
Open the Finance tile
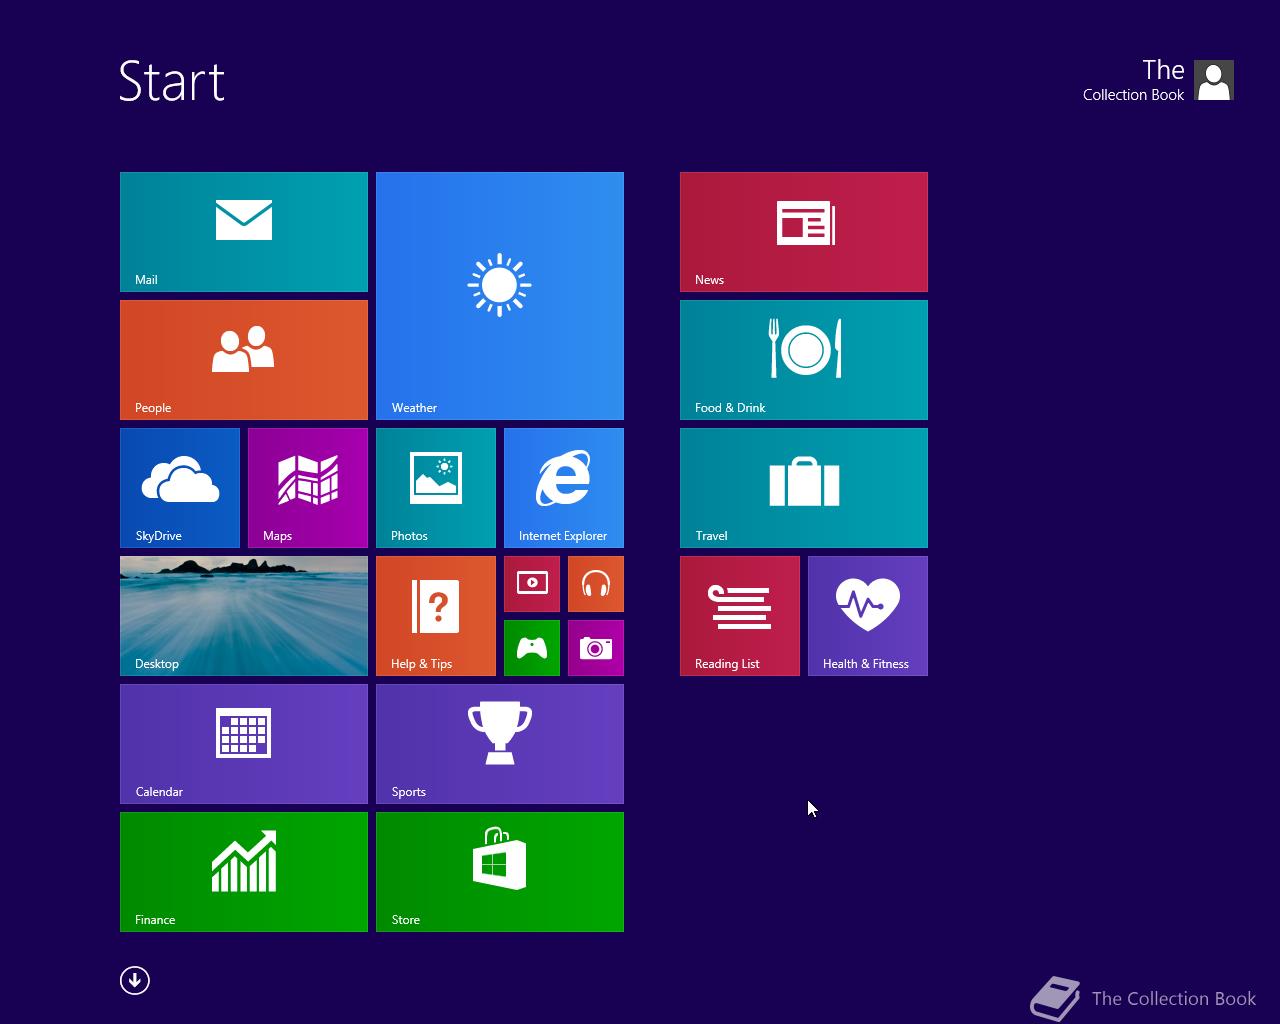point(244,872)
